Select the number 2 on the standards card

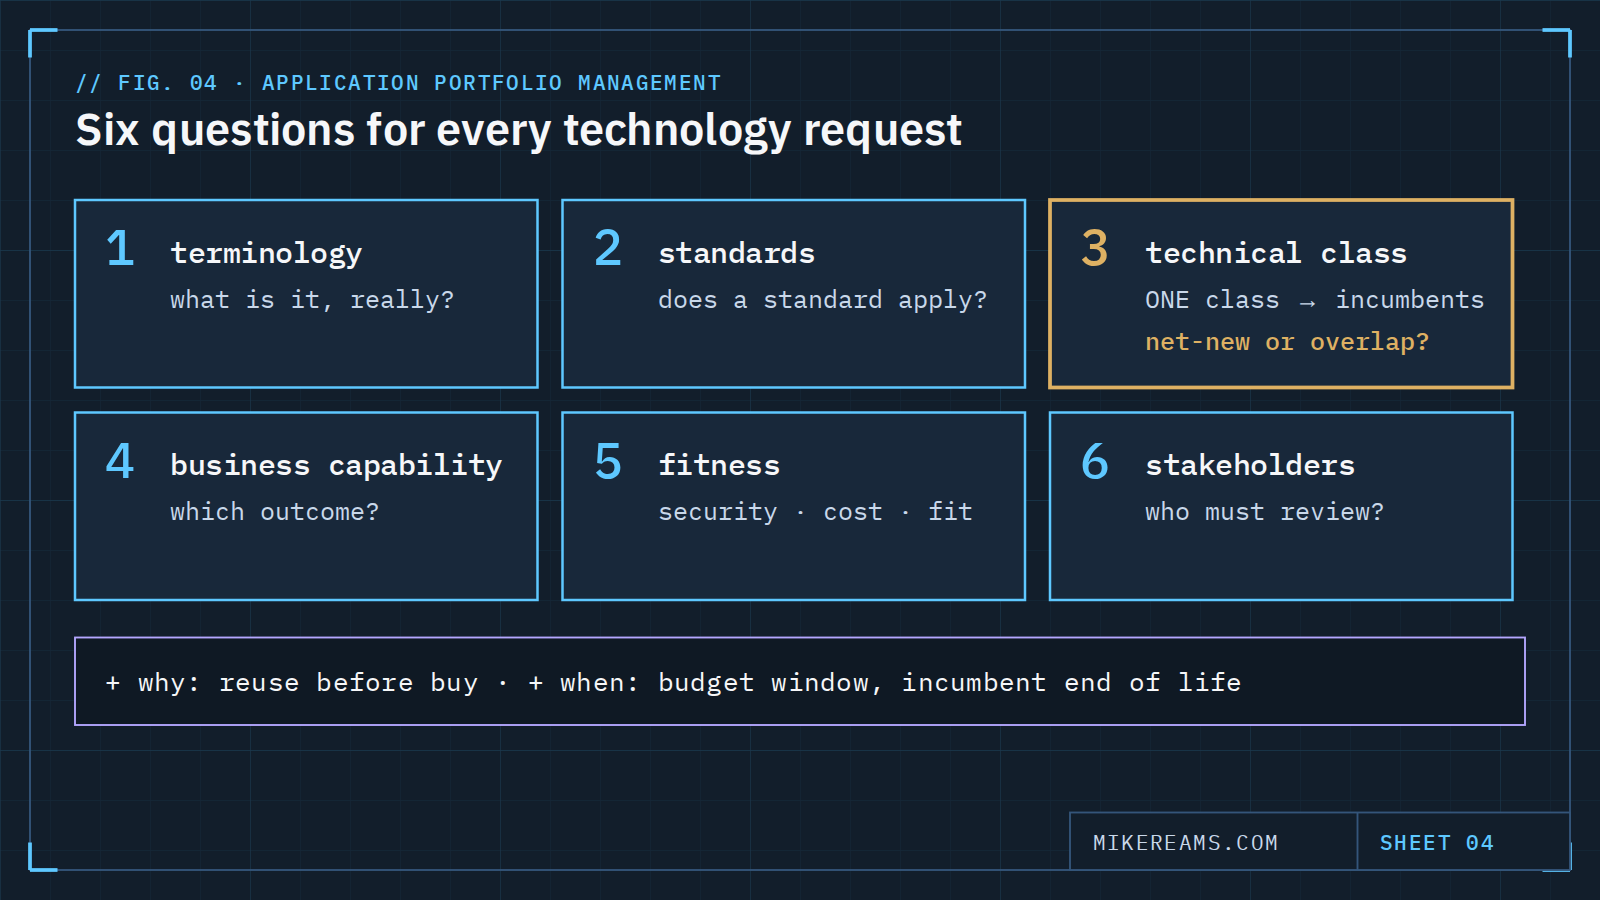[x=608, y=248]
